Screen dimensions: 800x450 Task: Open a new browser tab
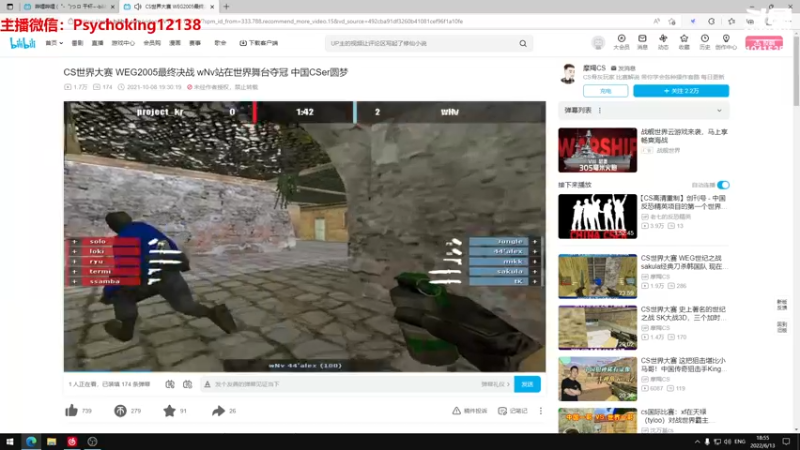tap(226, 7)
